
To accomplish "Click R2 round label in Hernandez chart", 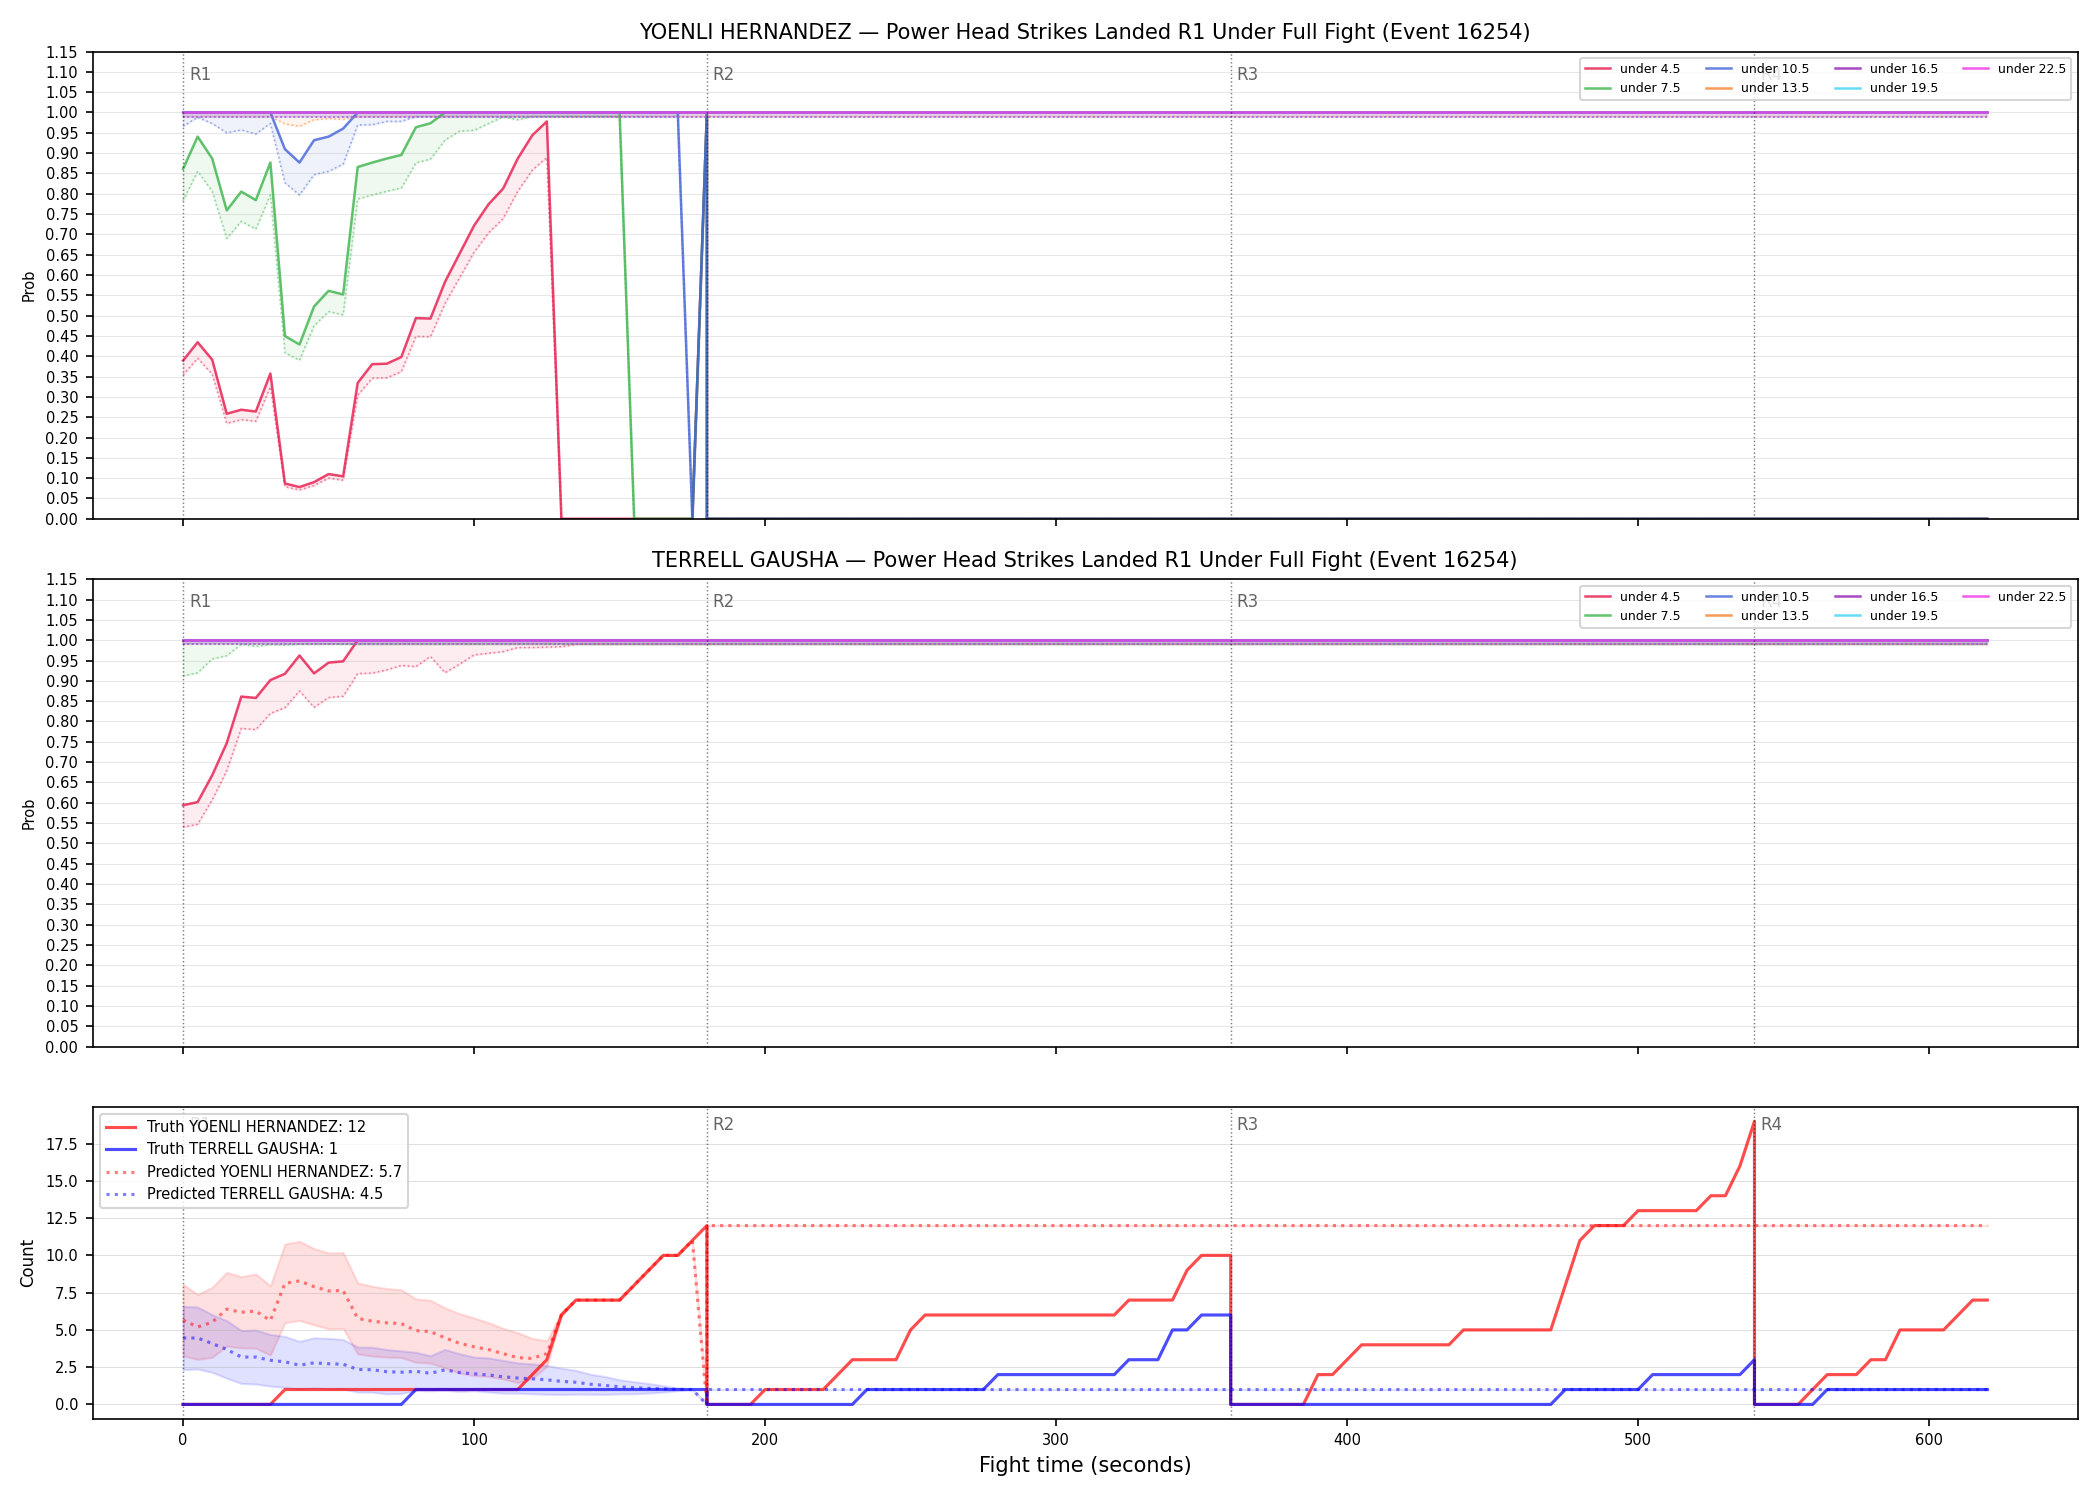I will tap(723, 74).
